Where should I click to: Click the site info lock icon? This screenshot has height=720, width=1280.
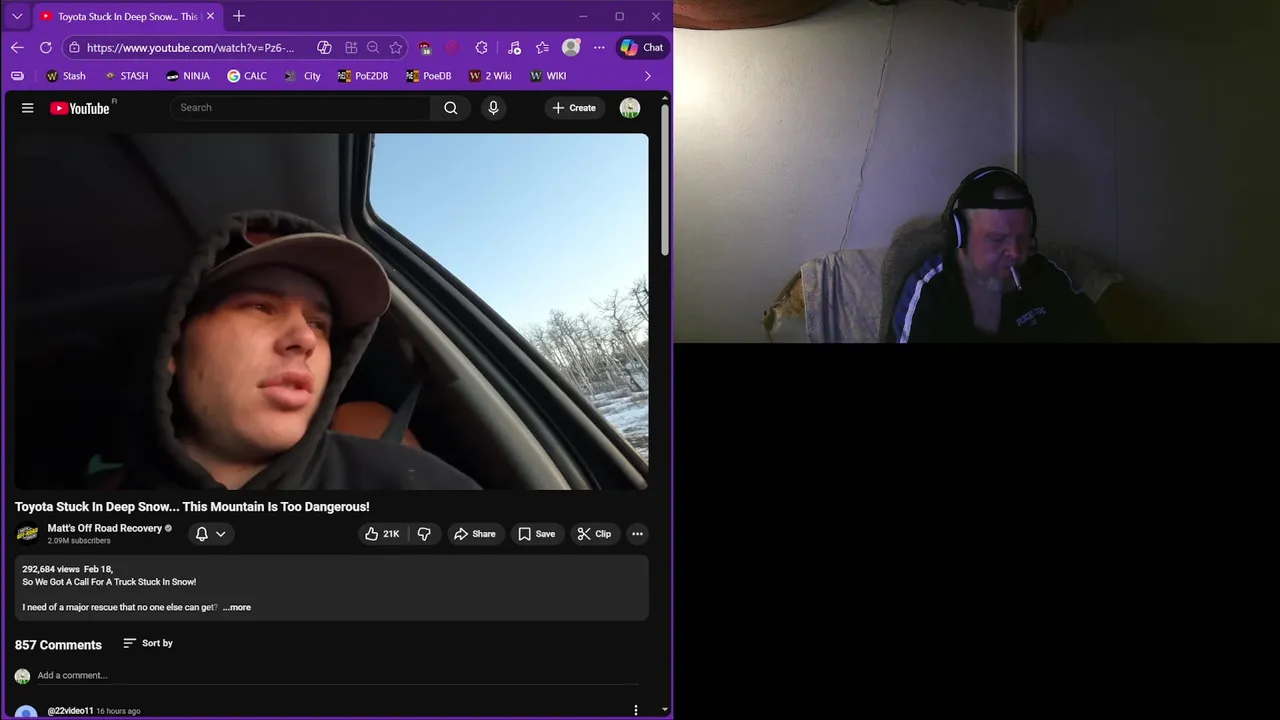click(74, 47)
